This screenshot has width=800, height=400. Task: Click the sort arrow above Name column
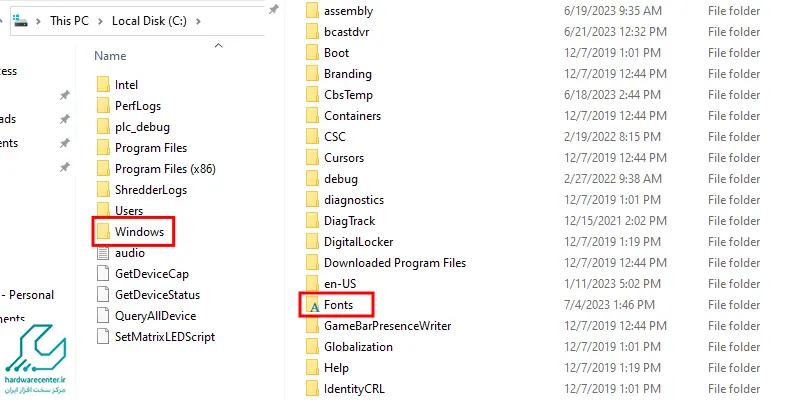tap(219, 46)
